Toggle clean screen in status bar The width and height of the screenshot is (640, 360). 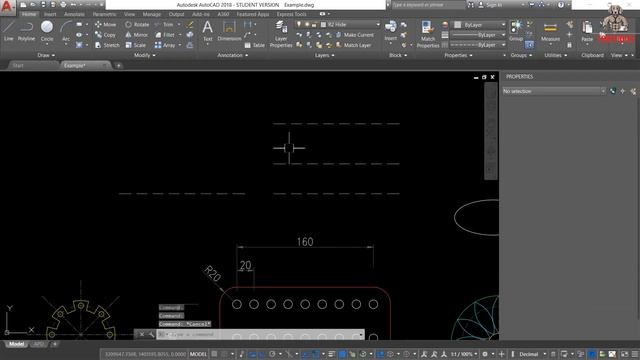pos(625,354)
